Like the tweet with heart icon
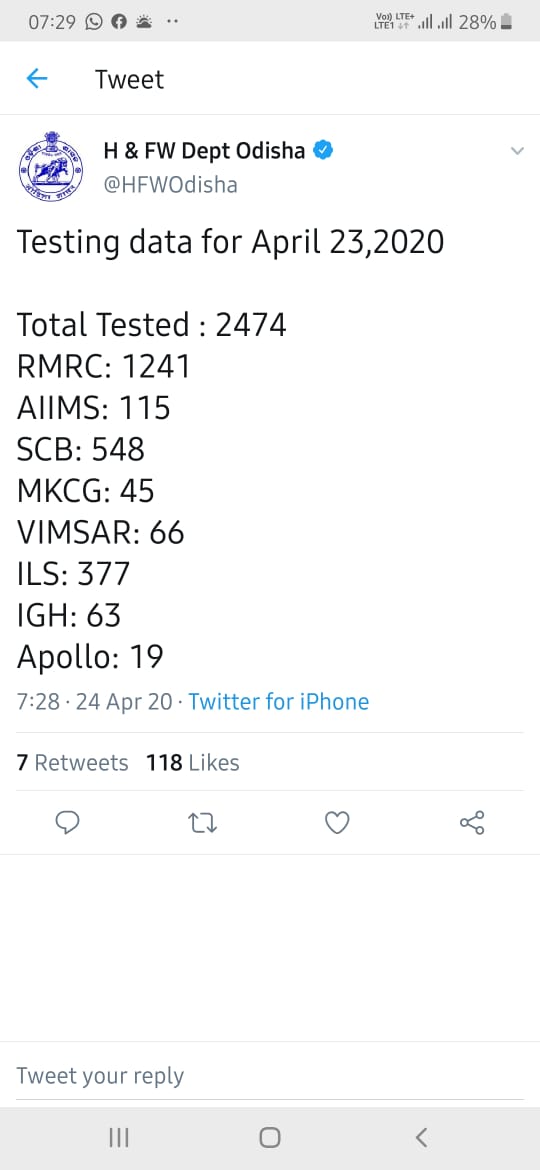Image resolution: width=540 pixels, height=1170 pixels. pos(337,822)
